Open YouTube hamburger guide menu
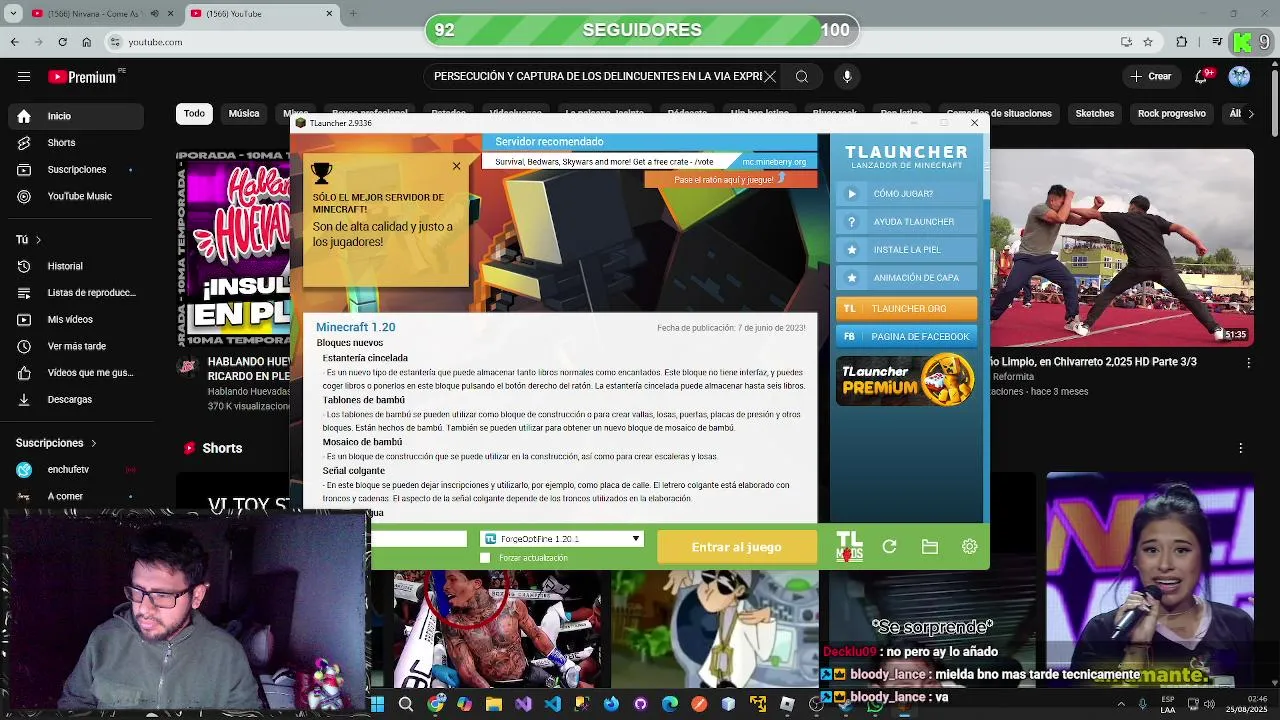Image resolution: width=1280 pixels, height=720 pixels. (24, 76)
